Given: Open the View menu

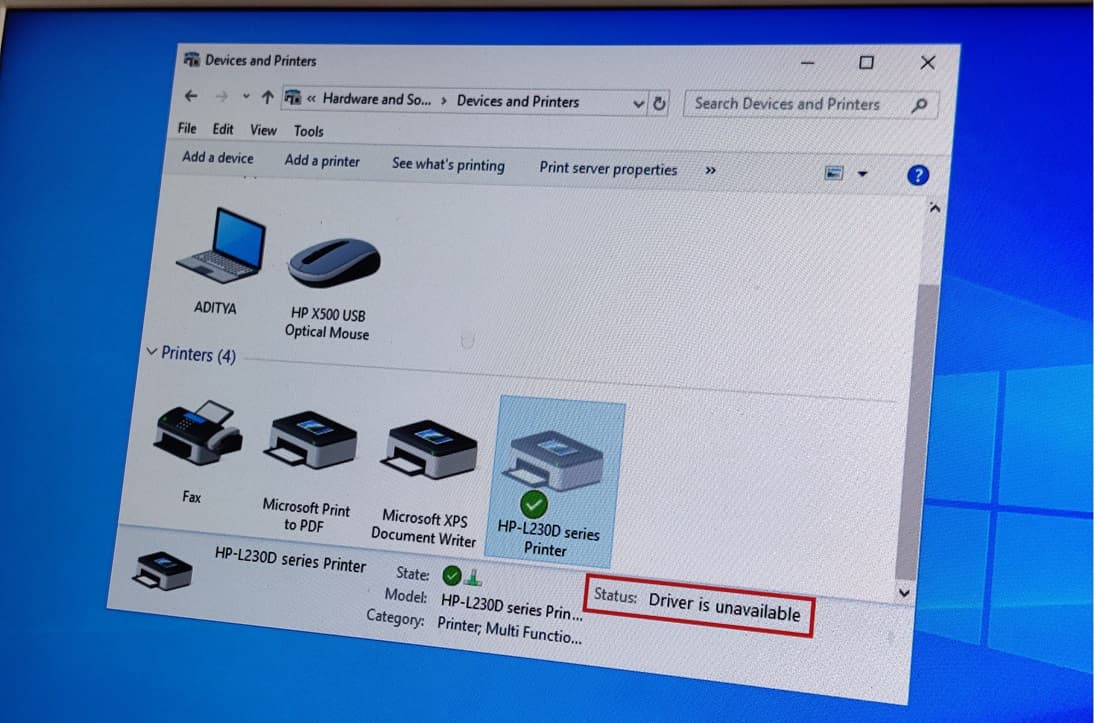Looking at the screenshot, I should pos(263,129).
